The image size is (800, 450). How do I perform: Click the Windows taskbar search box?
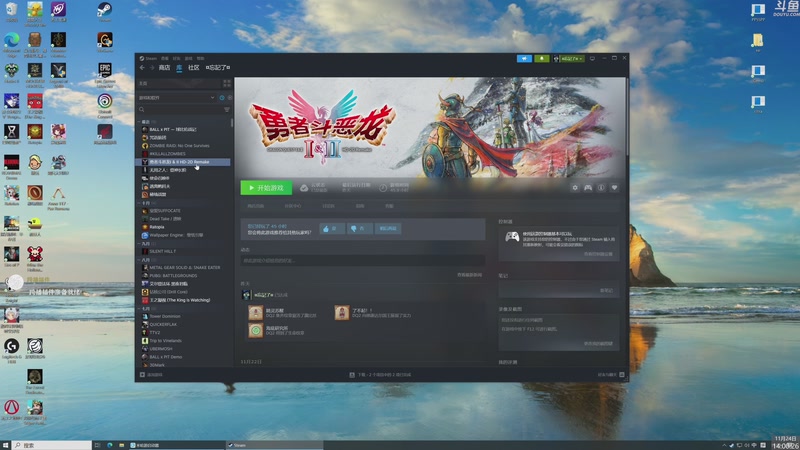(52, 445)
